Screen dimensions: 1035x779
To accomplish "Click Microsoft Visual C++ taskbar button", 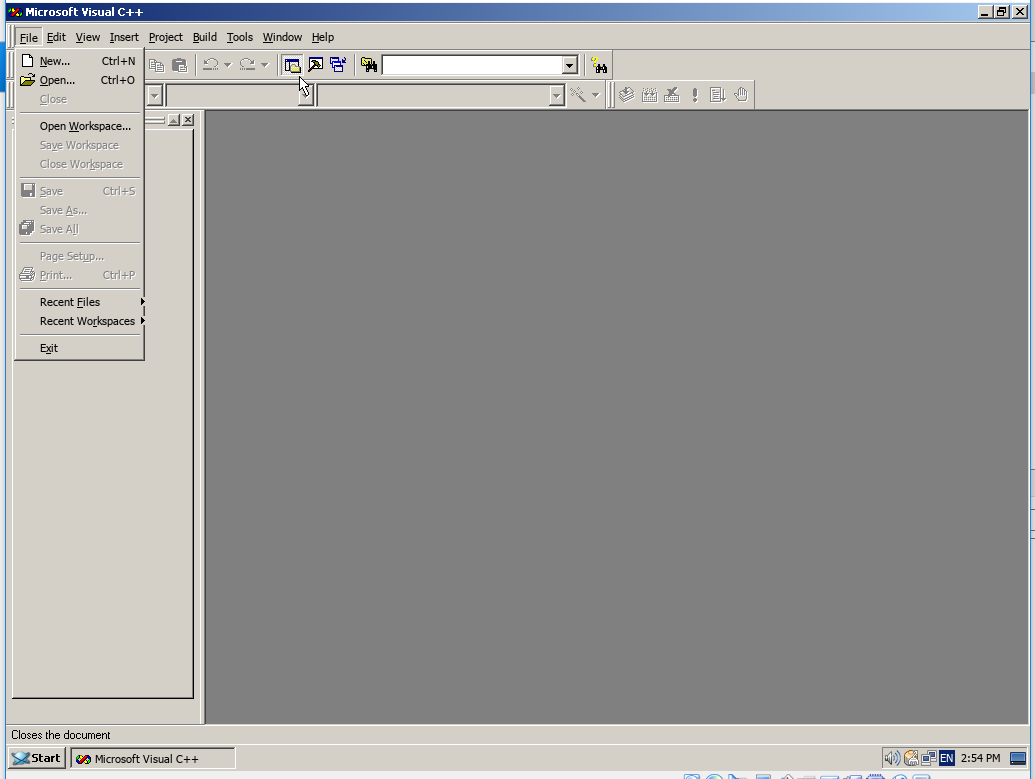I will pos(152,758).
